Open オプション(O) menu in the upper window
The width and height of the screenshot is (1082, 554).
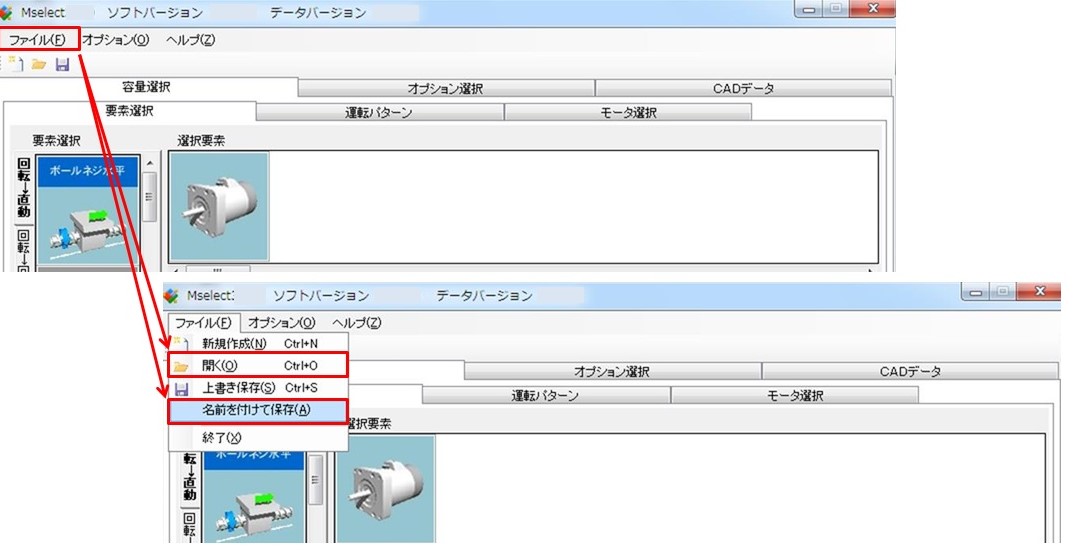pos(115,40)
